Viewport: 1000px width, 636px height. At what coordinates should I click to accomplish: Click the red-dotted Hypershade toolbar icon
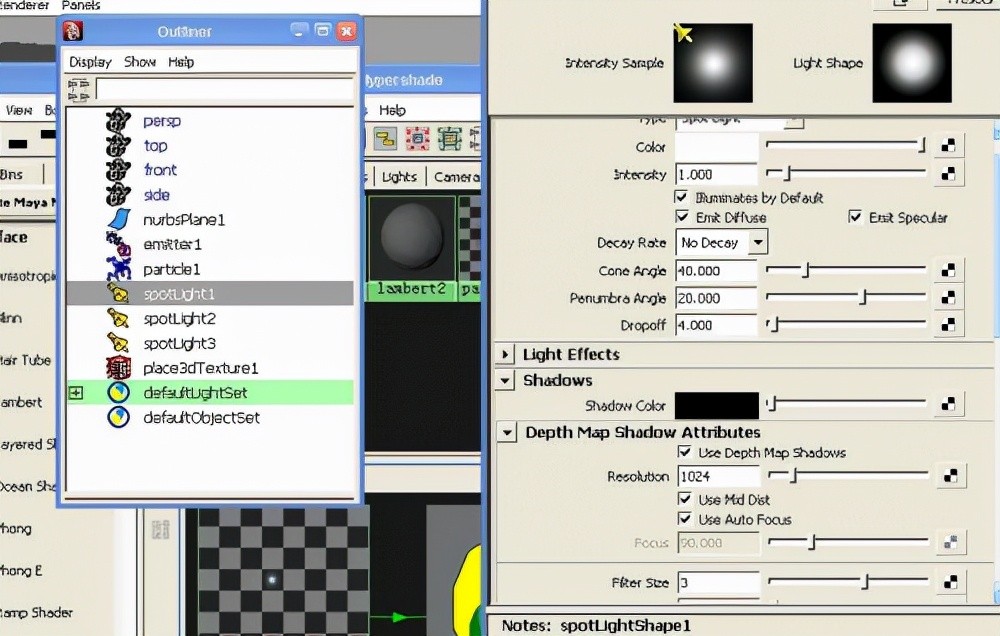tap(417, 138)
